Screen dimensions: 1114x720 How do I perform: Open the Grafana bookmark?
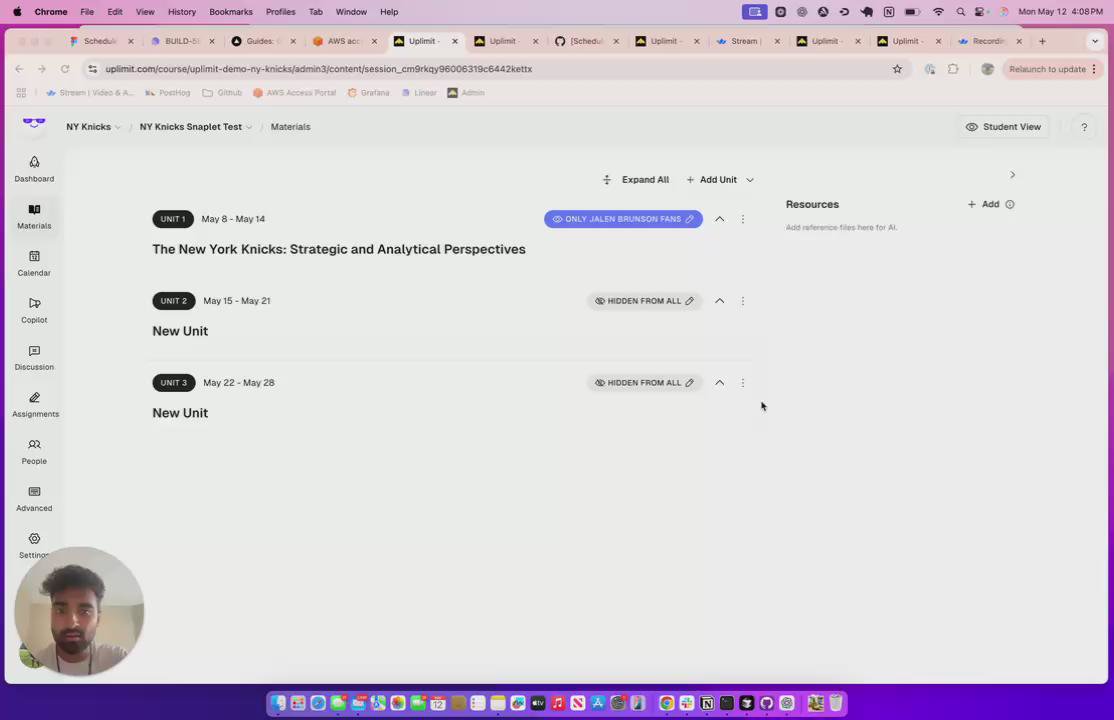[368, 93]
